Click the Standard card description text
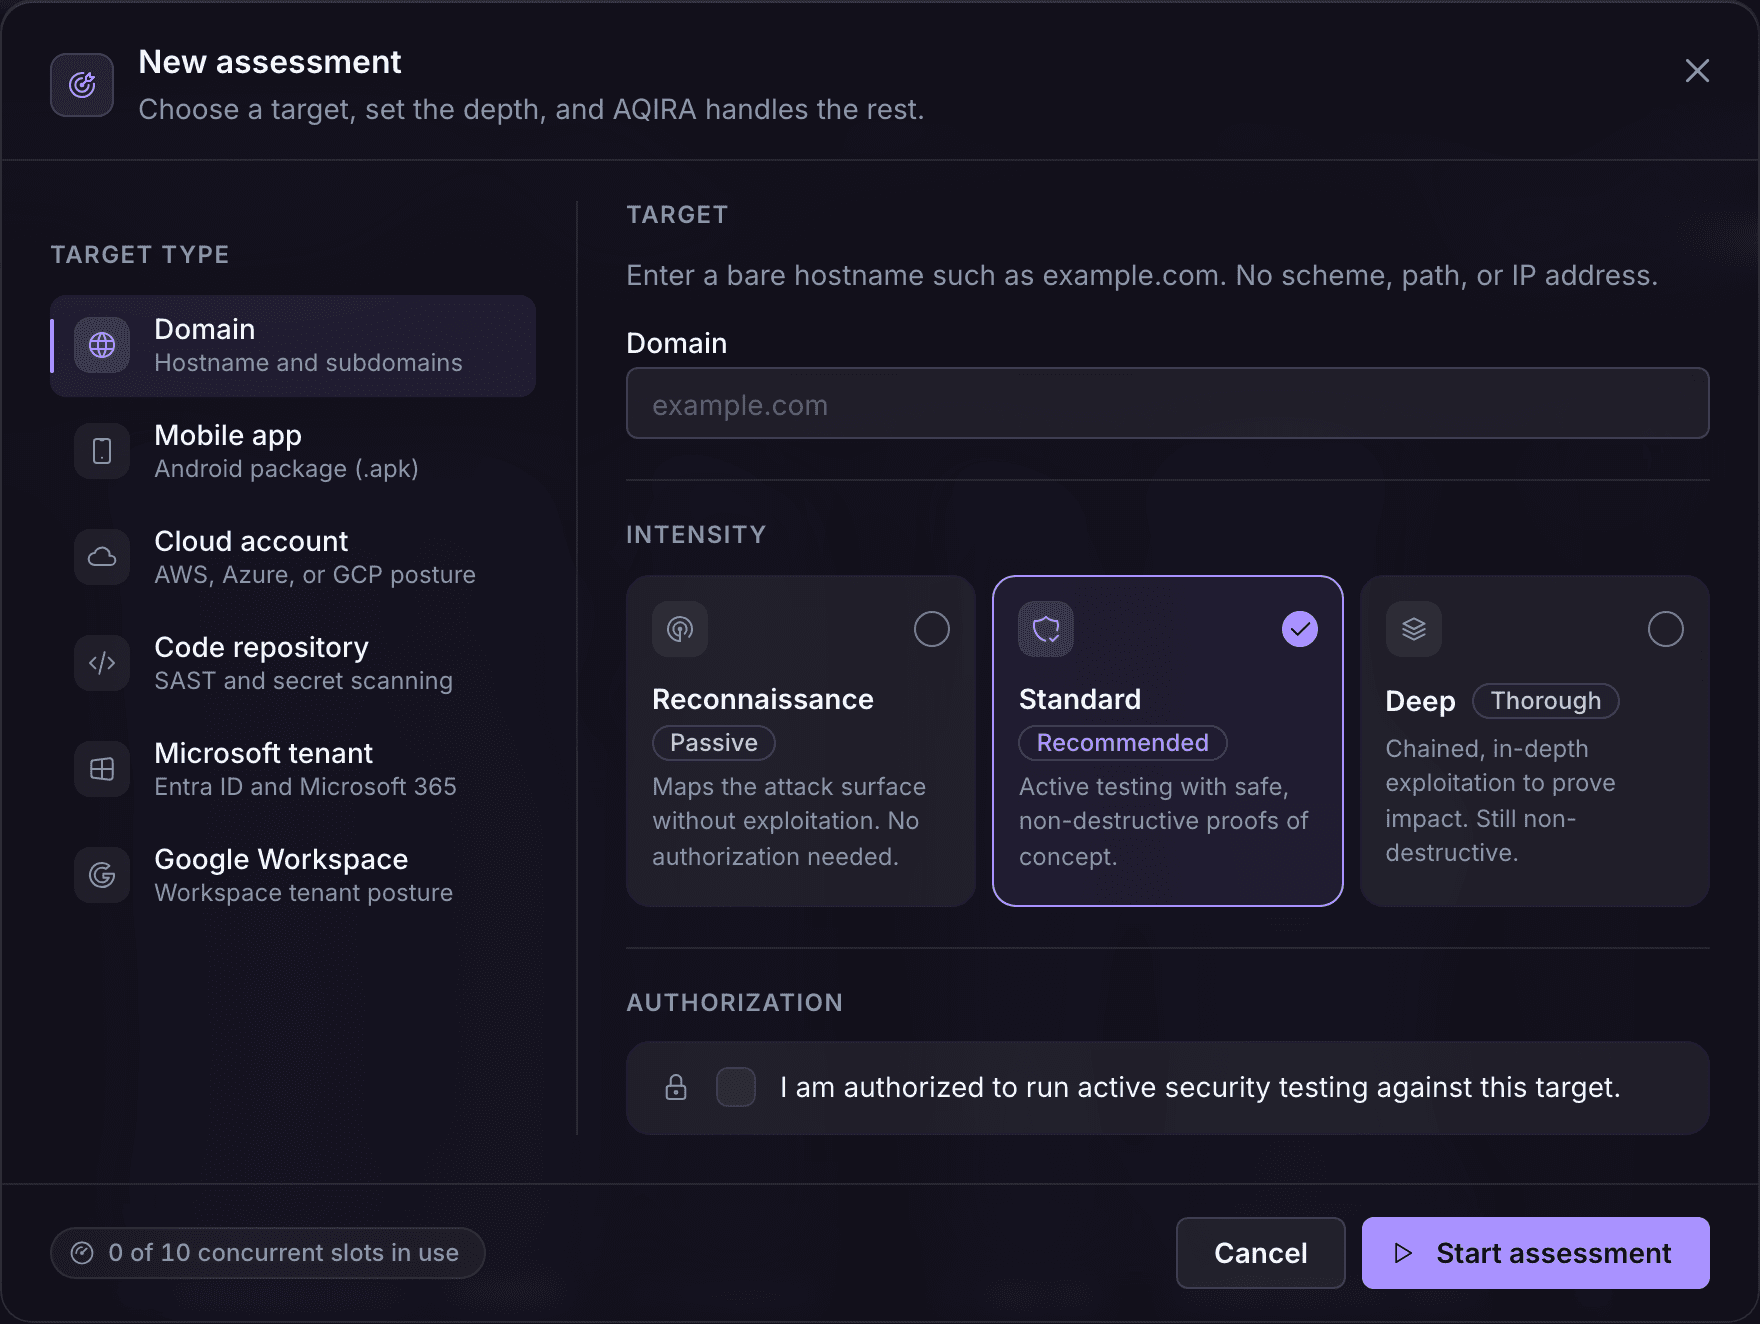Screen dimensions: 1760x1324 point(1163,821)
